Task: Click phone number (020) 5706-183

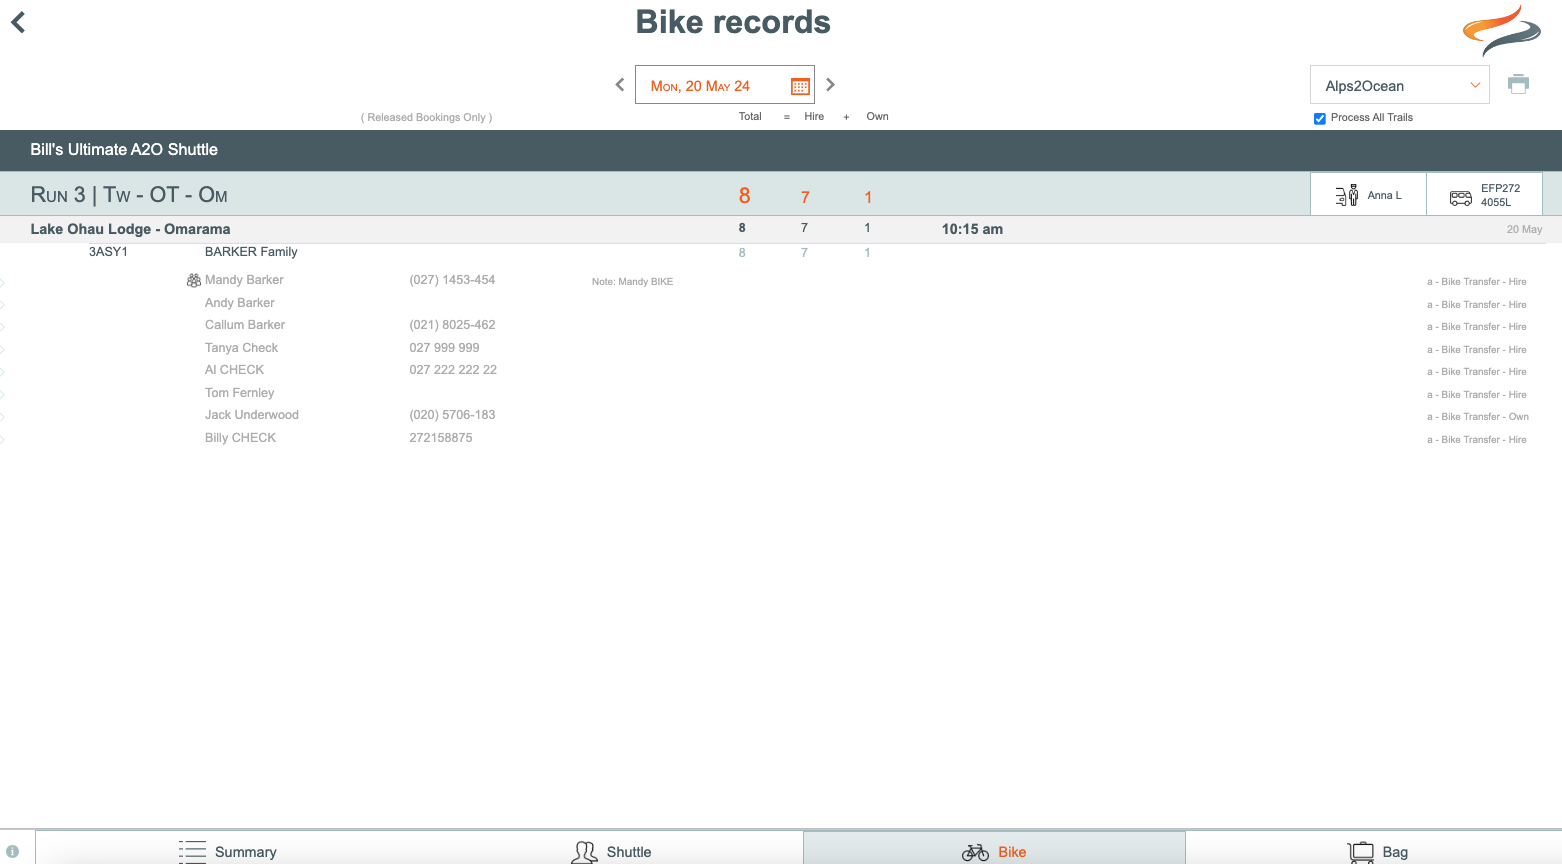Action: point(452,415)
